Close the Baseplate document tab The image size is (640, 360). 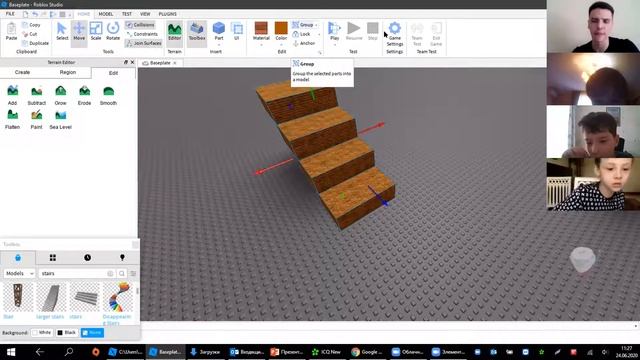[x=175, y=63]
